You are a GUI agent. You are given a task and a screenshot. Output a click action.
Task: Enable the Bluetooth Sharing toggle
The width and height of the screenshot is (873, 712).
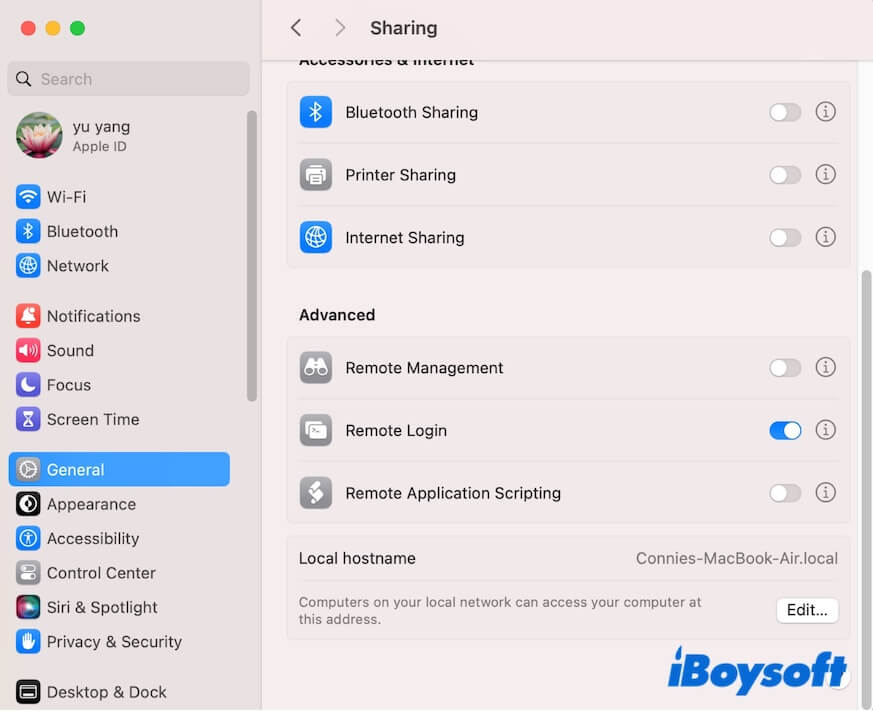[x=785, y=112]
